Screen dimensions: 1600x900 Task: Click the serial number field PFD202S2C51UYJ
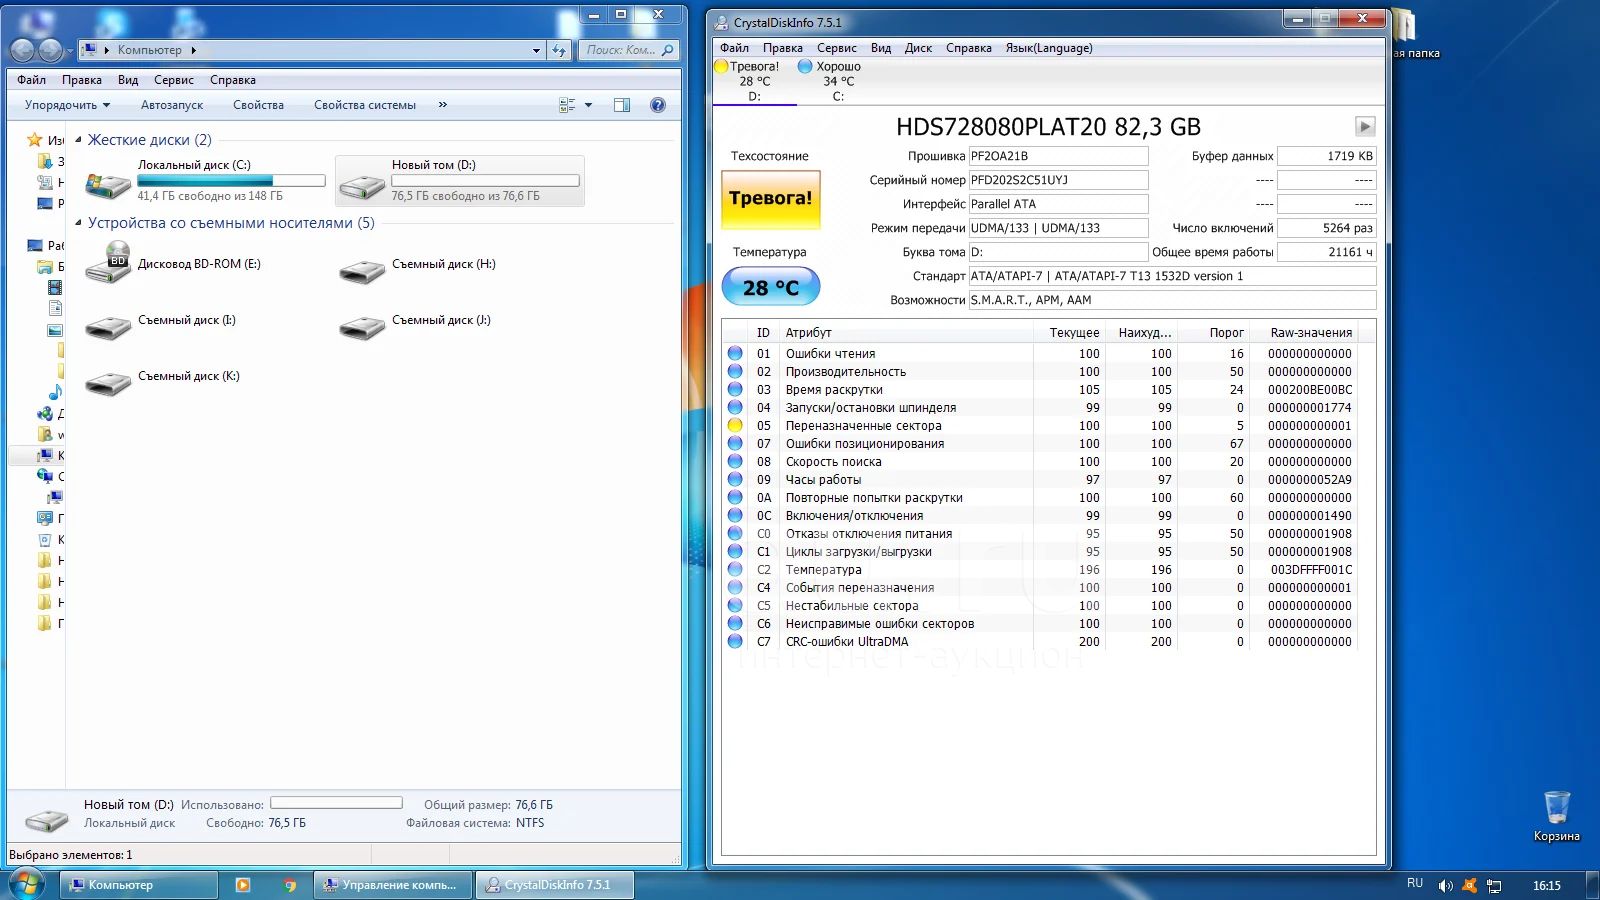point(1058,180)
